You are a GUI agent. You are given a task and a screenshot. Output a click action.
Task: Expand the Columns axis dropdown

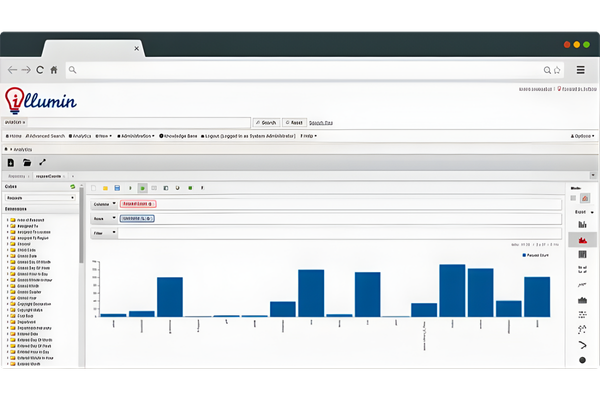click(x=114, y=203)
